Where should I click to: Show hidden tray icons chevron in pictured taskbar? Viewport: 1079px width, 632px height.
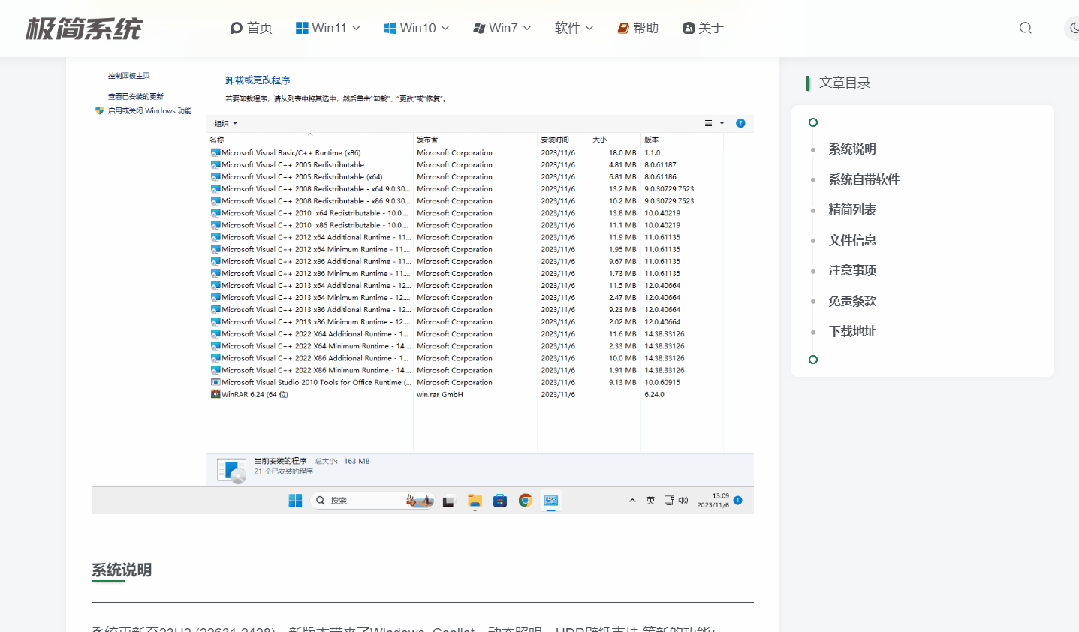(x=632, y=501)
